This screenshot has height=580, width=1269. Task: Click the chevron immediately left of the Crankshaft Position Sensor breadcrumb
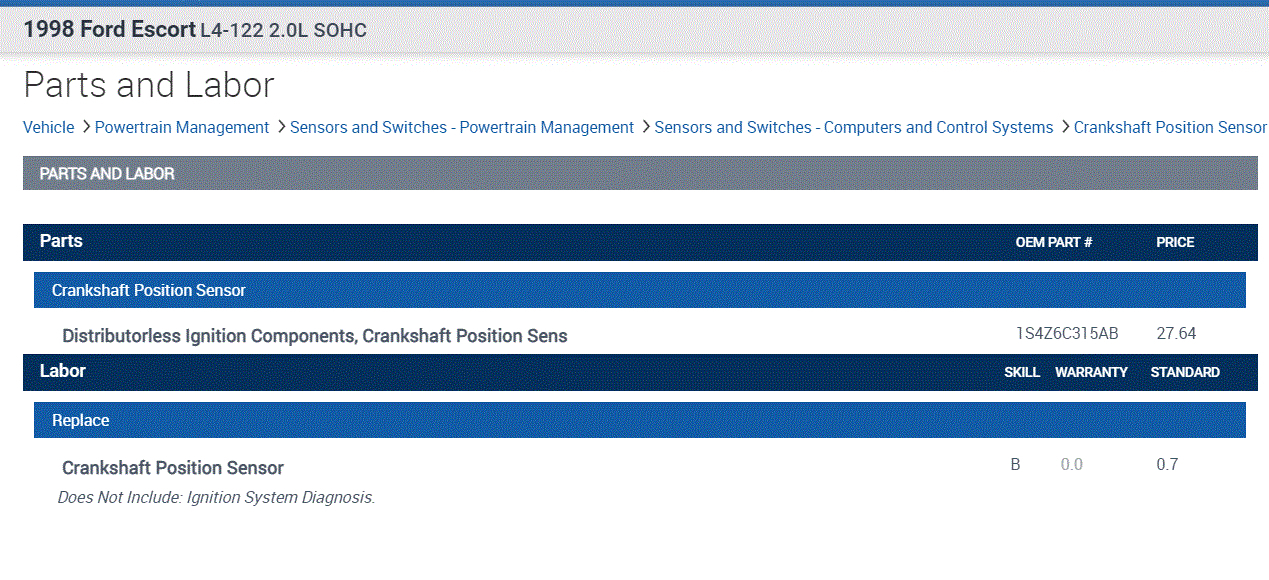[x=1065, y=127]
